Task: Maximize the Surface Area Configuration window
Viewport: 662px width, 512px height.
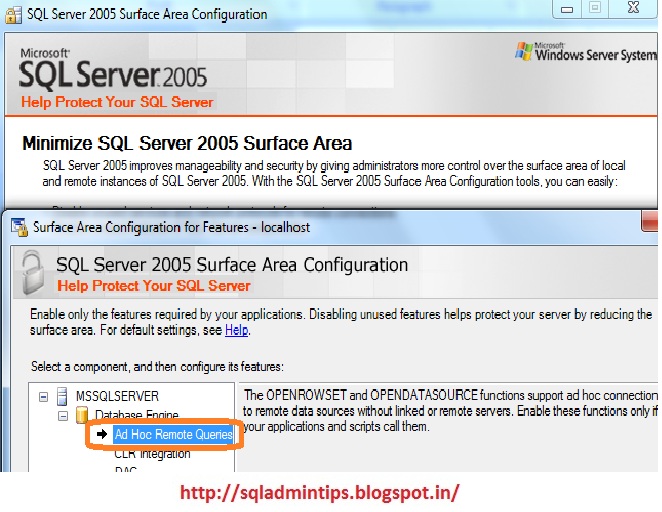Action: (595, 8)
